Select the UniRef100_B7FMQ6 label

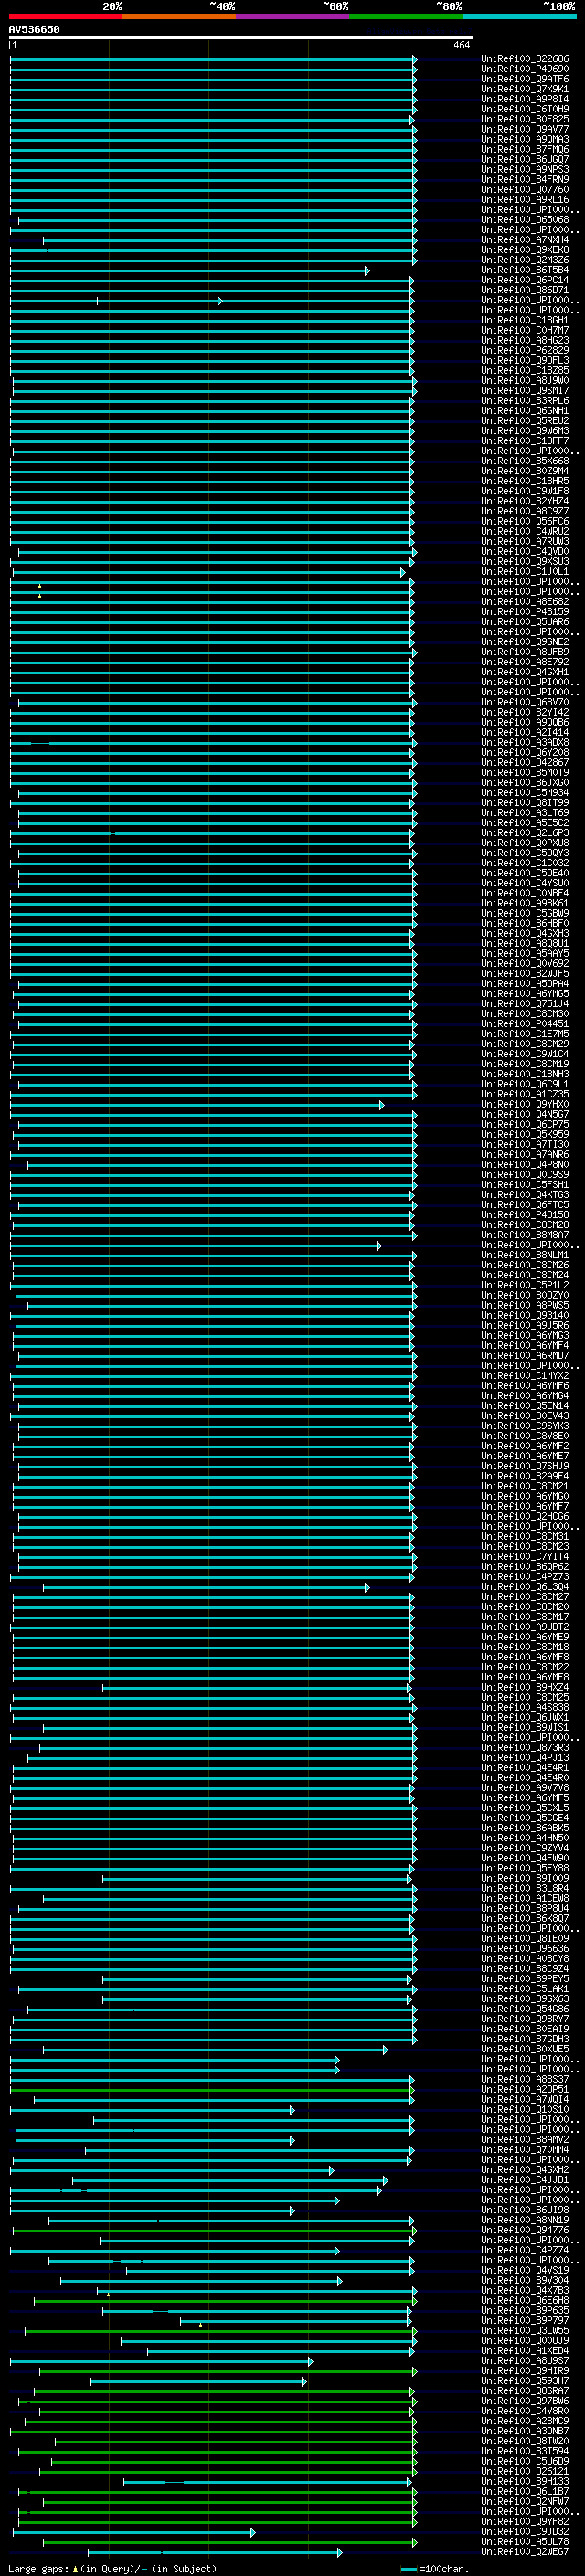pyautogui.click(x=524, y=149)
